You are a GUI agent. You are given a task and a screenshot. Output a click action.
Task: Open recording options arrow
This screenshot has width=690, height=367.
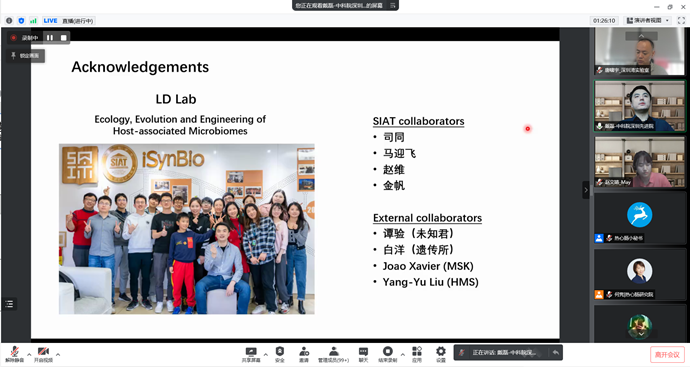point(402,354)
